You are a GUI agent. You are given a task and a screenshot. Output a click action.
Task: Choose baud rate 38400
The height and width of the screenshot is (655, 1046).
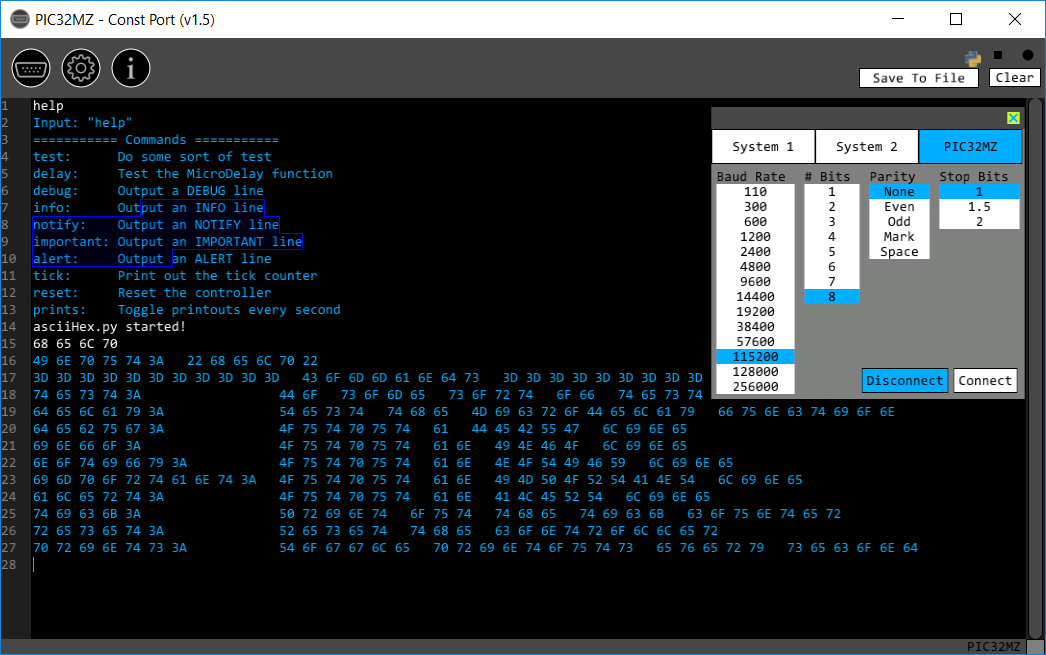[755, 327]
